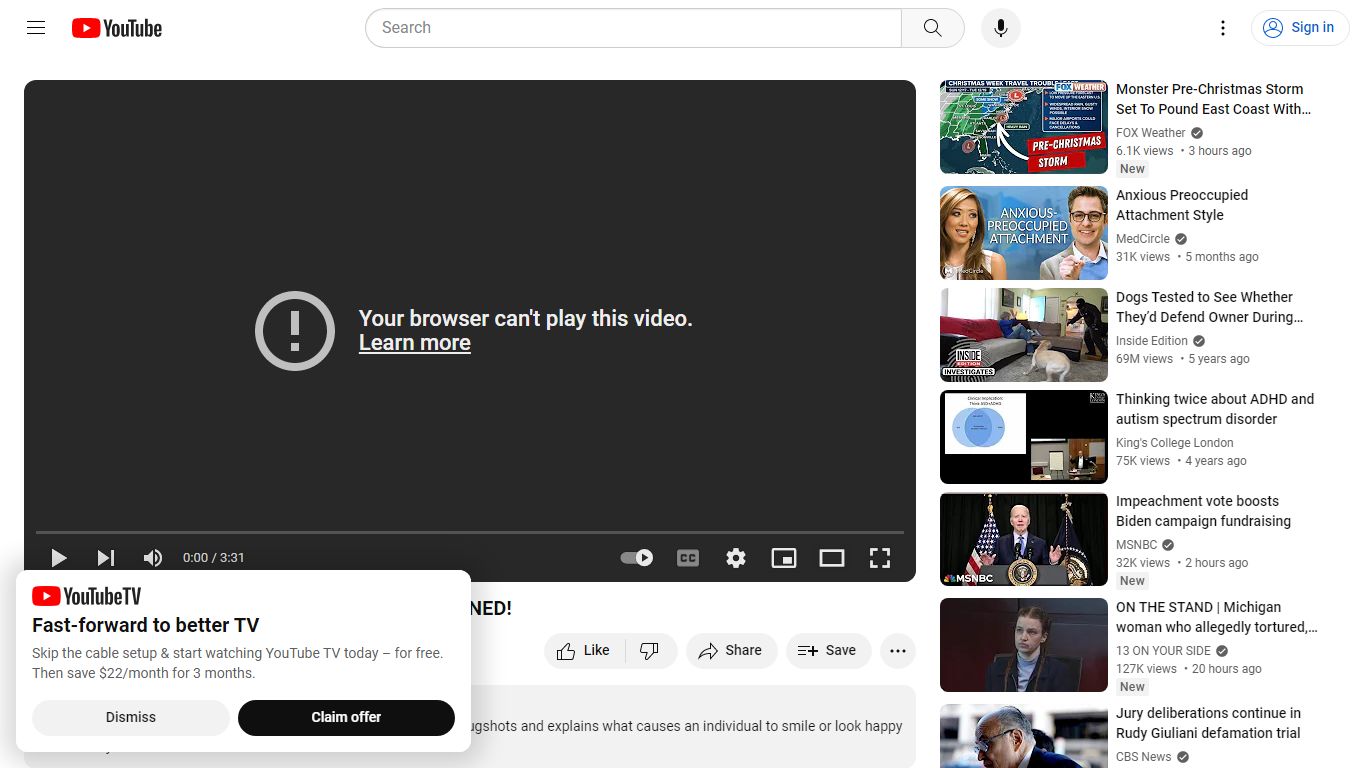Focus the search input field
Image resolution: width=1366 pixels, height=768 pixels.
(x=633, y=28)
